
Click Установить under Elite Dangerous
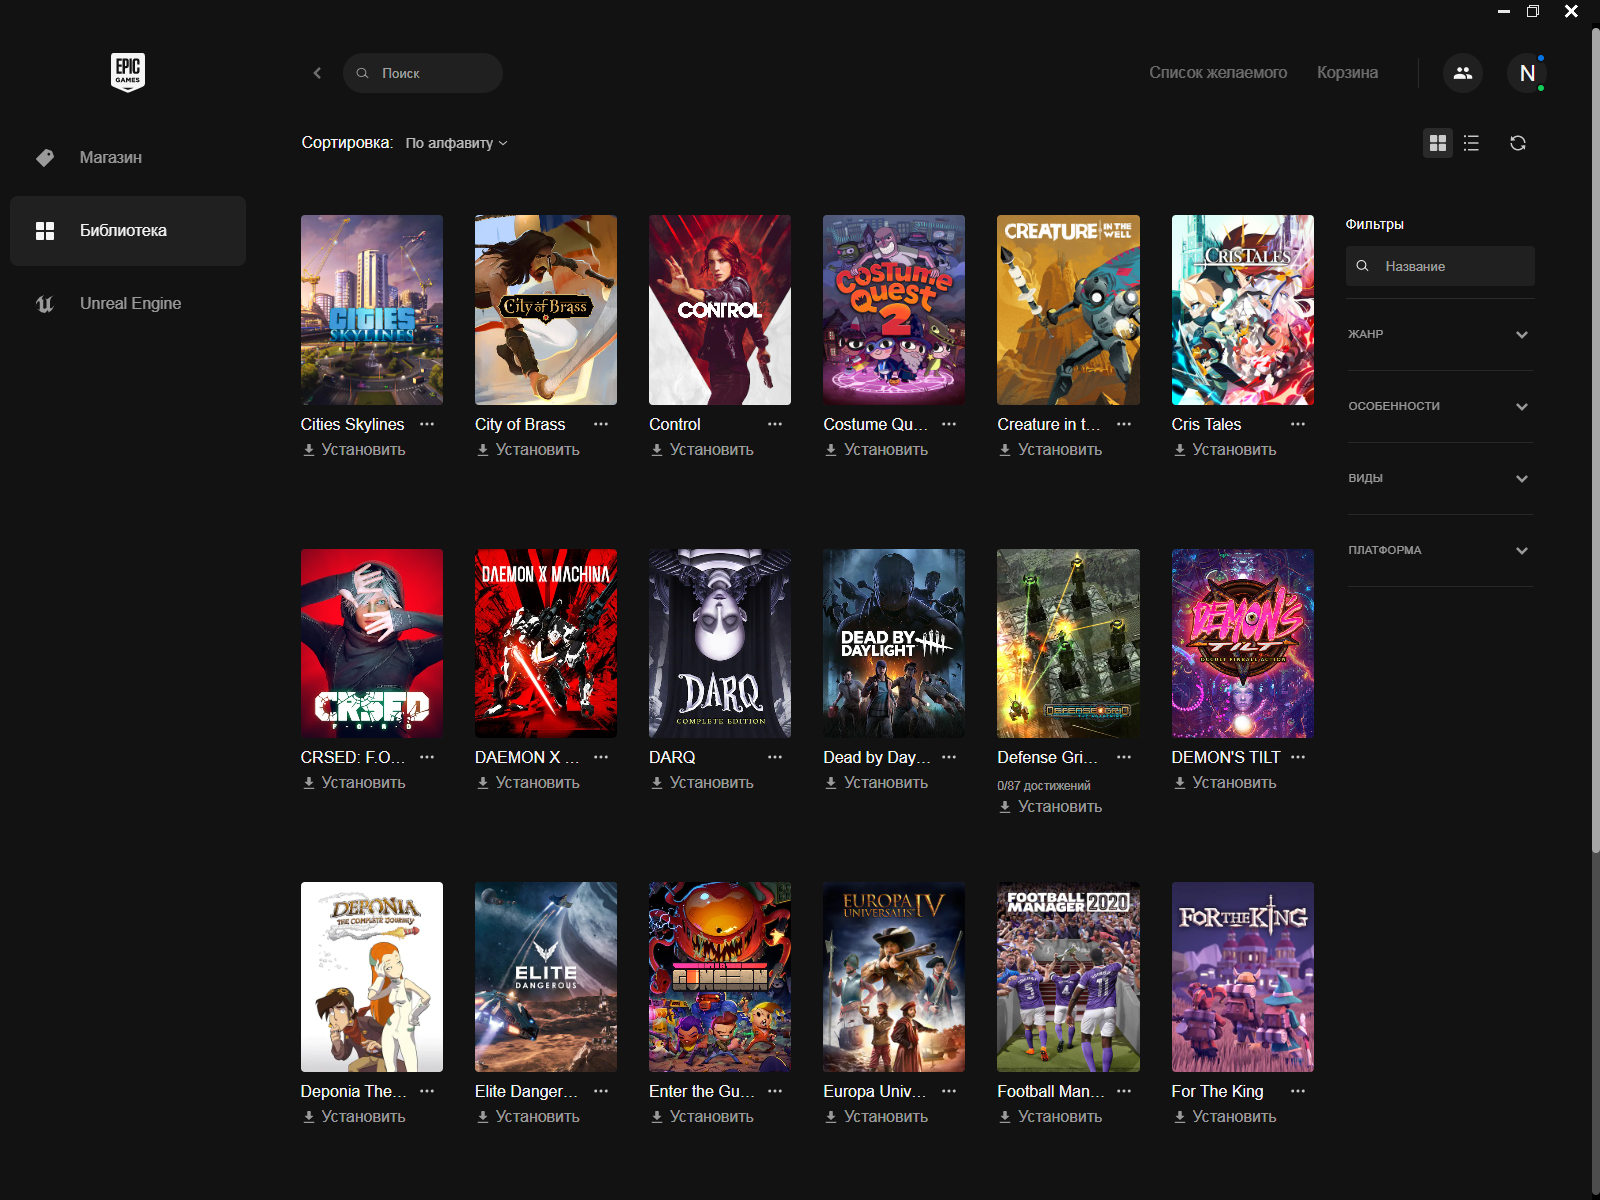pyautogui.click(x=528, y=1117)
